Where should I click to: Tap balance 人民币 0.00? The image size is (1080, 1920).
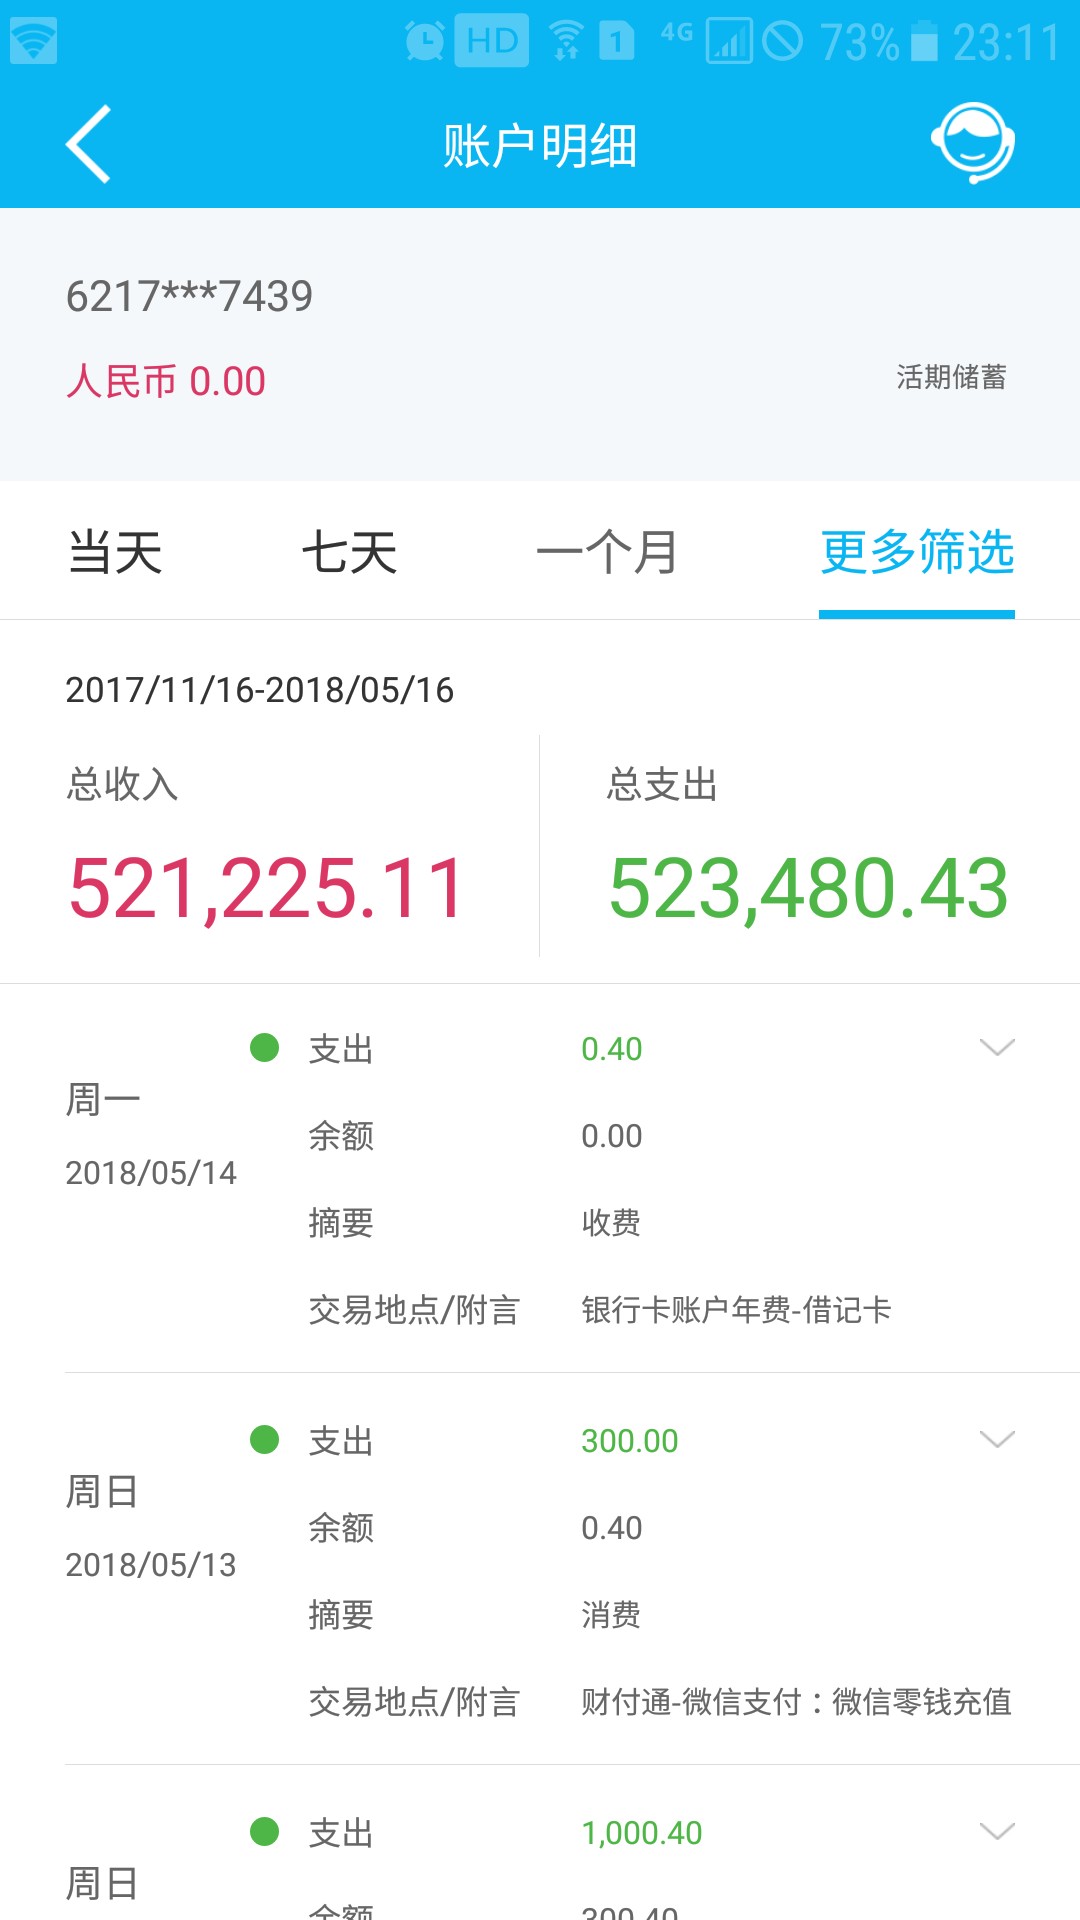166,381
